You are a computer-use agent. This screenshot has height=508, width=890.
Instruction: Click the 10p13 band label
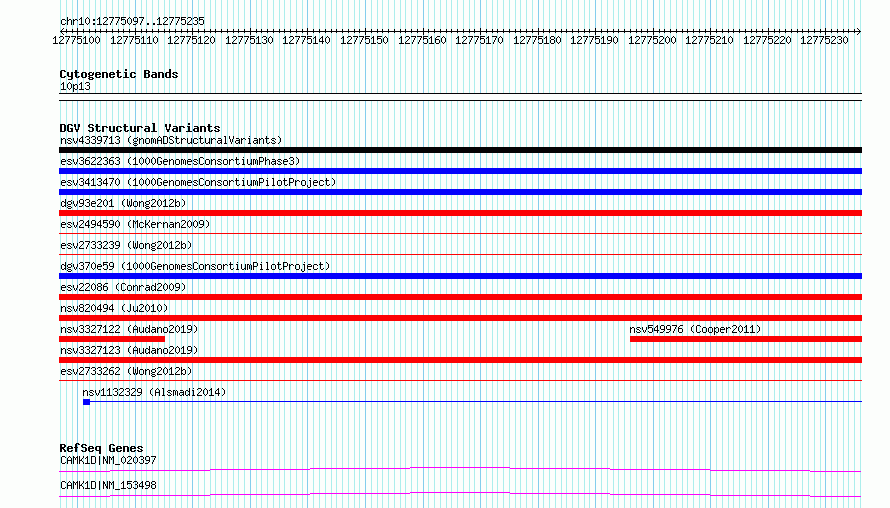pos(75,86)
